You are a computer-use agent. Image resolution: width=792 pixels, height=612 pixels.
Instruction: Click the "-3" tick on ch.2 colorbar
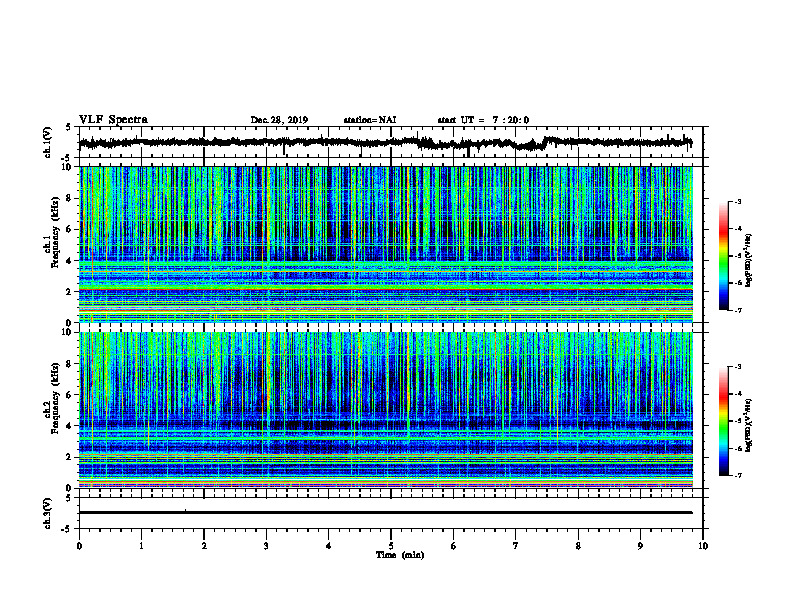click(738, 367)
